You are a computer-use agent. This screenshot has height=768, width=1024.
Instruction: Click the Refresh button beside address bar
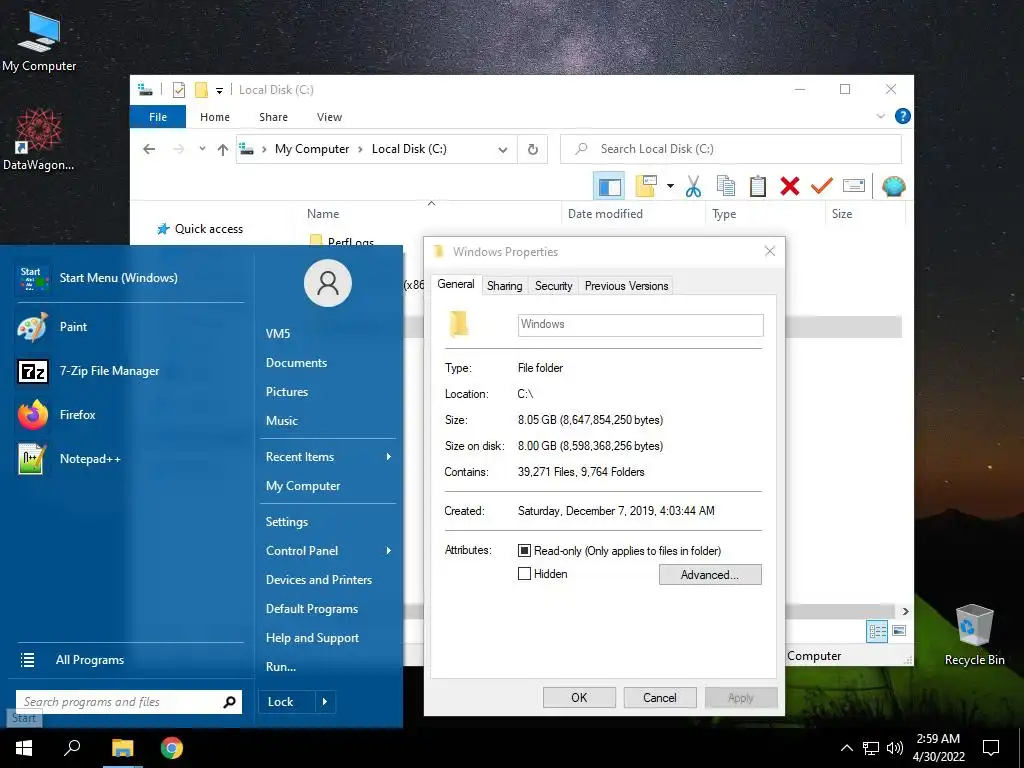(x=533, y=150)
